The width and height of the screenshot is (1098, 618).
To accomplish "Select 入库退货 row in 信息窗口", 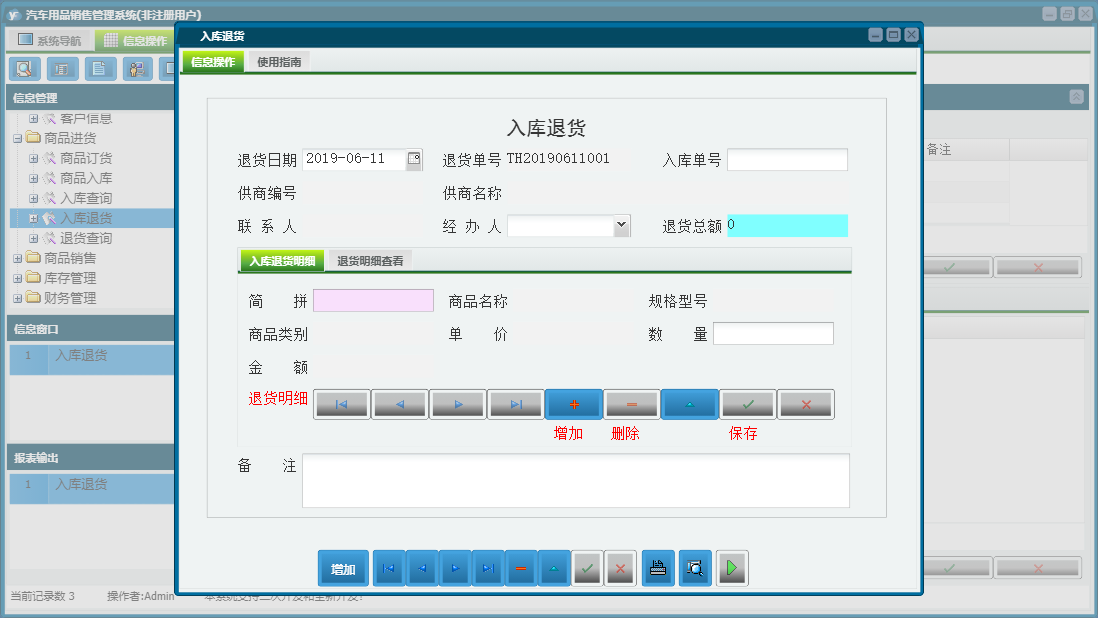I will [92, 359].
